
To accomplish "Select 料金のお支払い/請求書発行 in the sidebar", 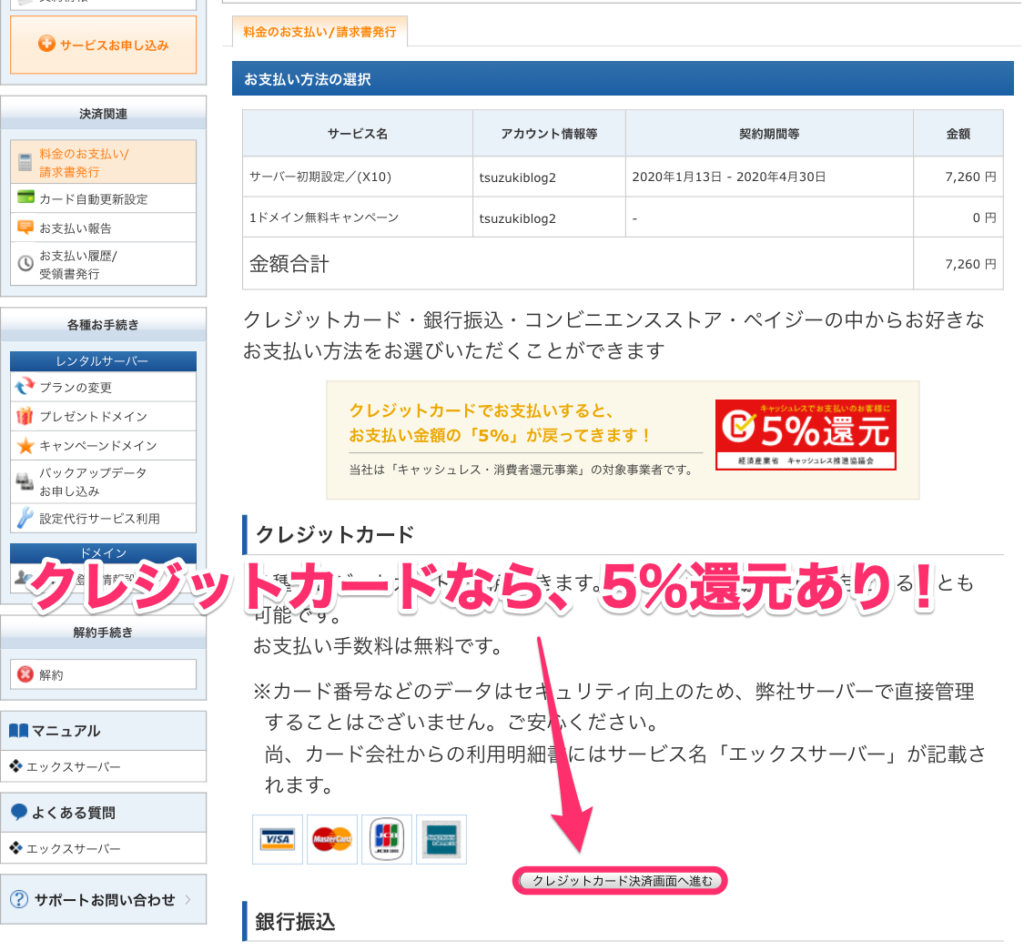I will [103, 162].
